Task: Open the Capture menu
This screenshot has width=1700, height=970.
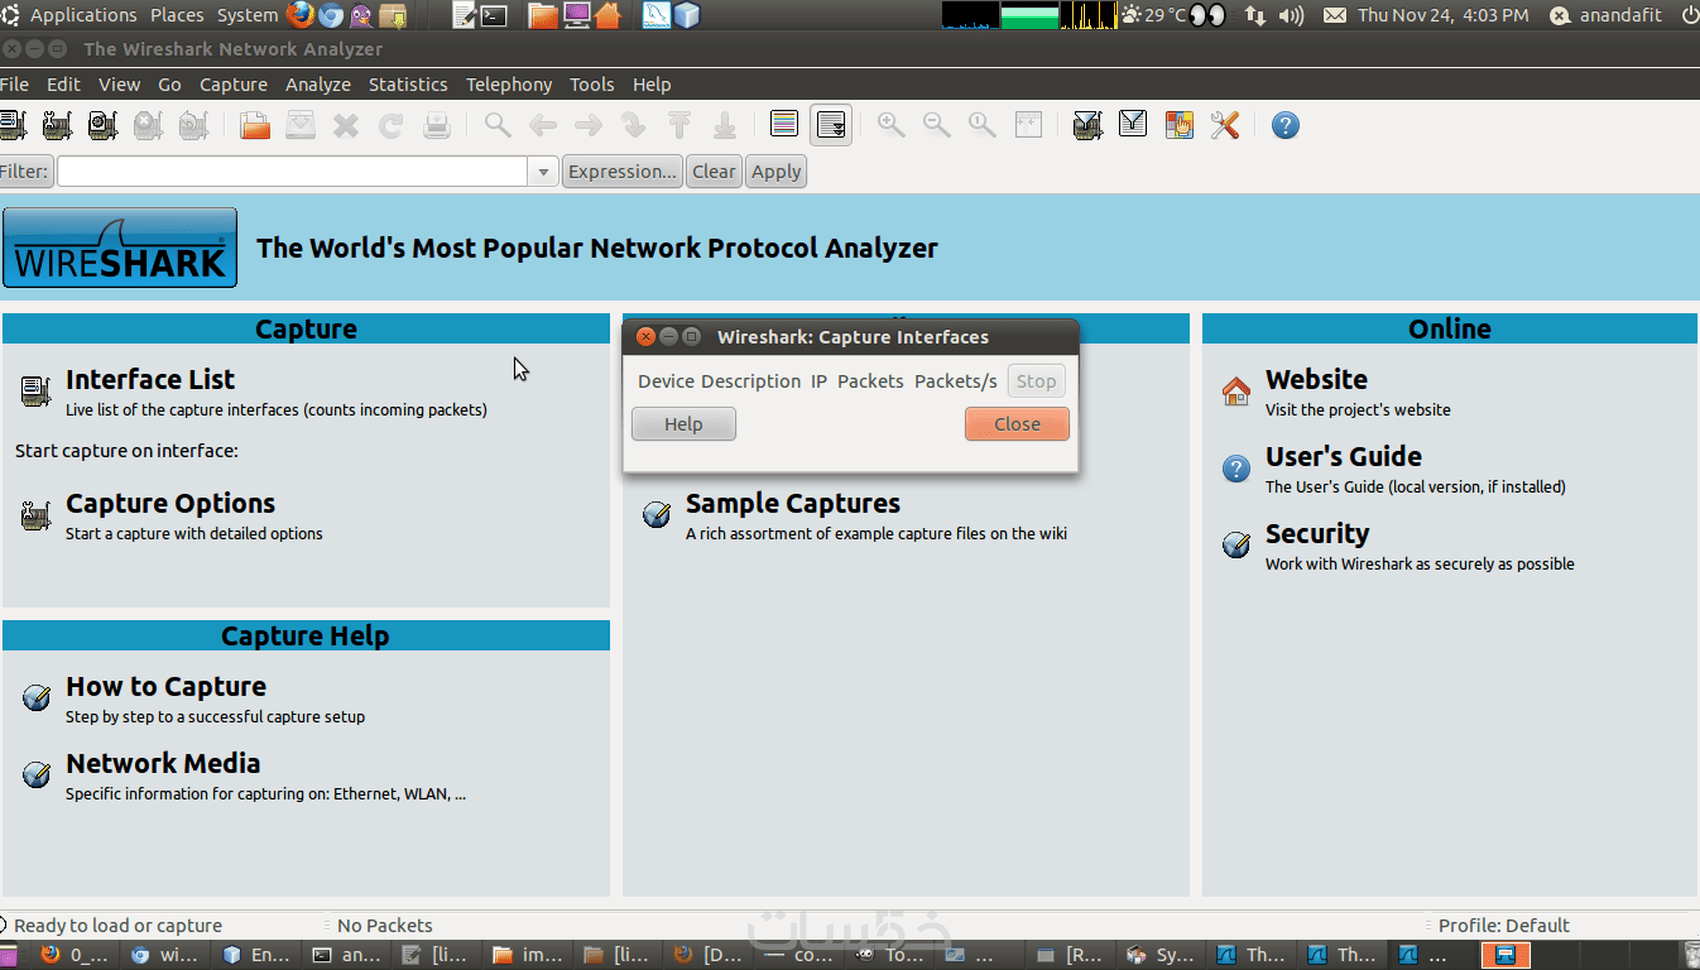Action: coord(233,85)
